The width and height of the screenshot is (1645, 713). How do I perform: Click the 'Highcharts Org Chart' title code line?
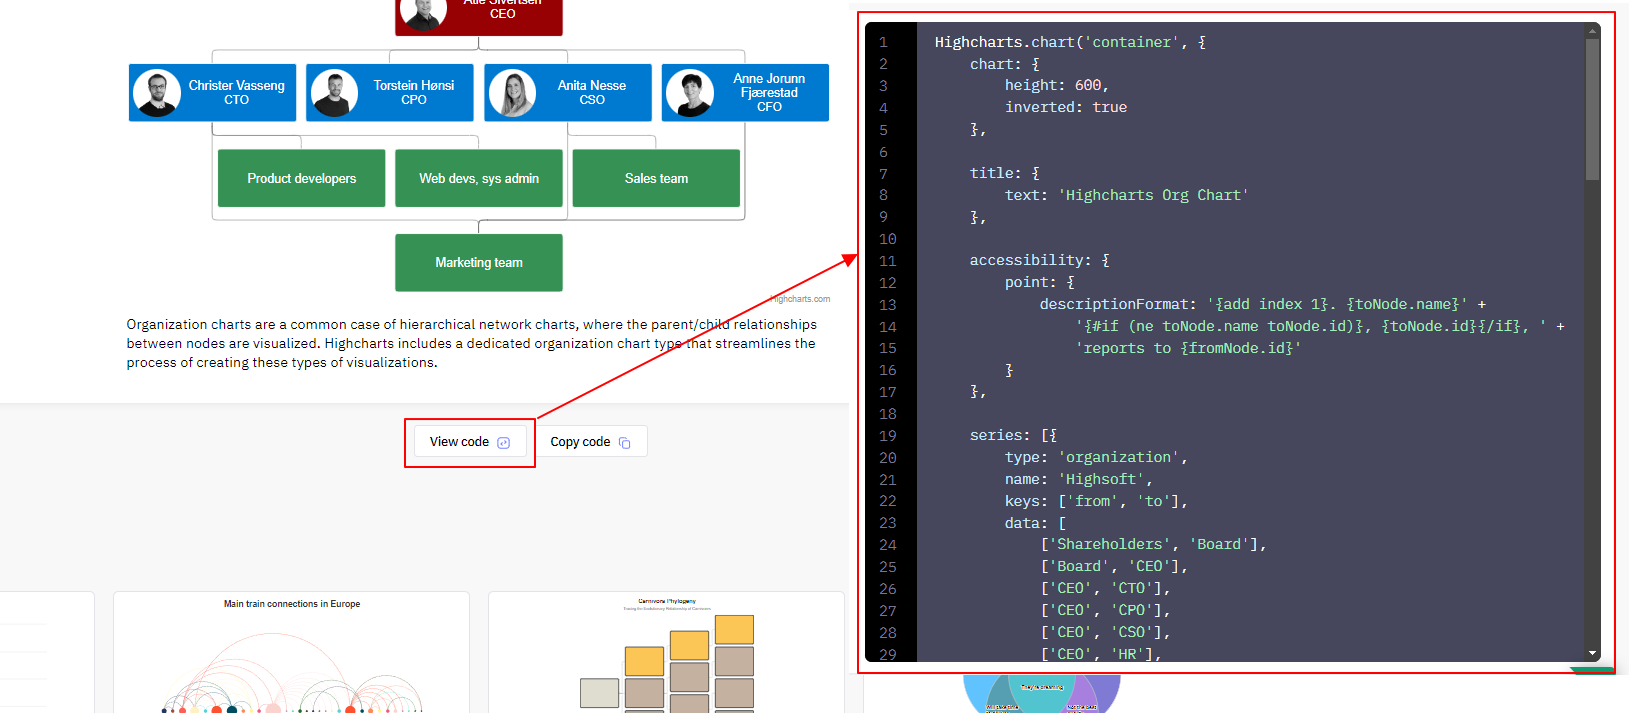(1126, 195)
